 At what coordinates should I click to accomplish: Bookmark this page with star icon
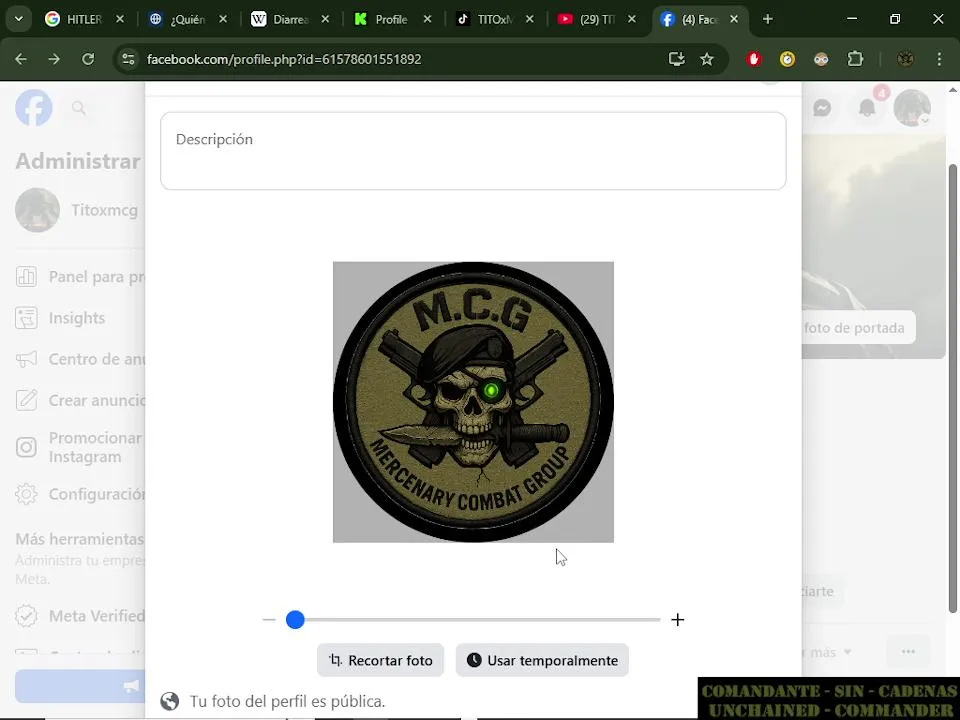(x=707, y=59)
